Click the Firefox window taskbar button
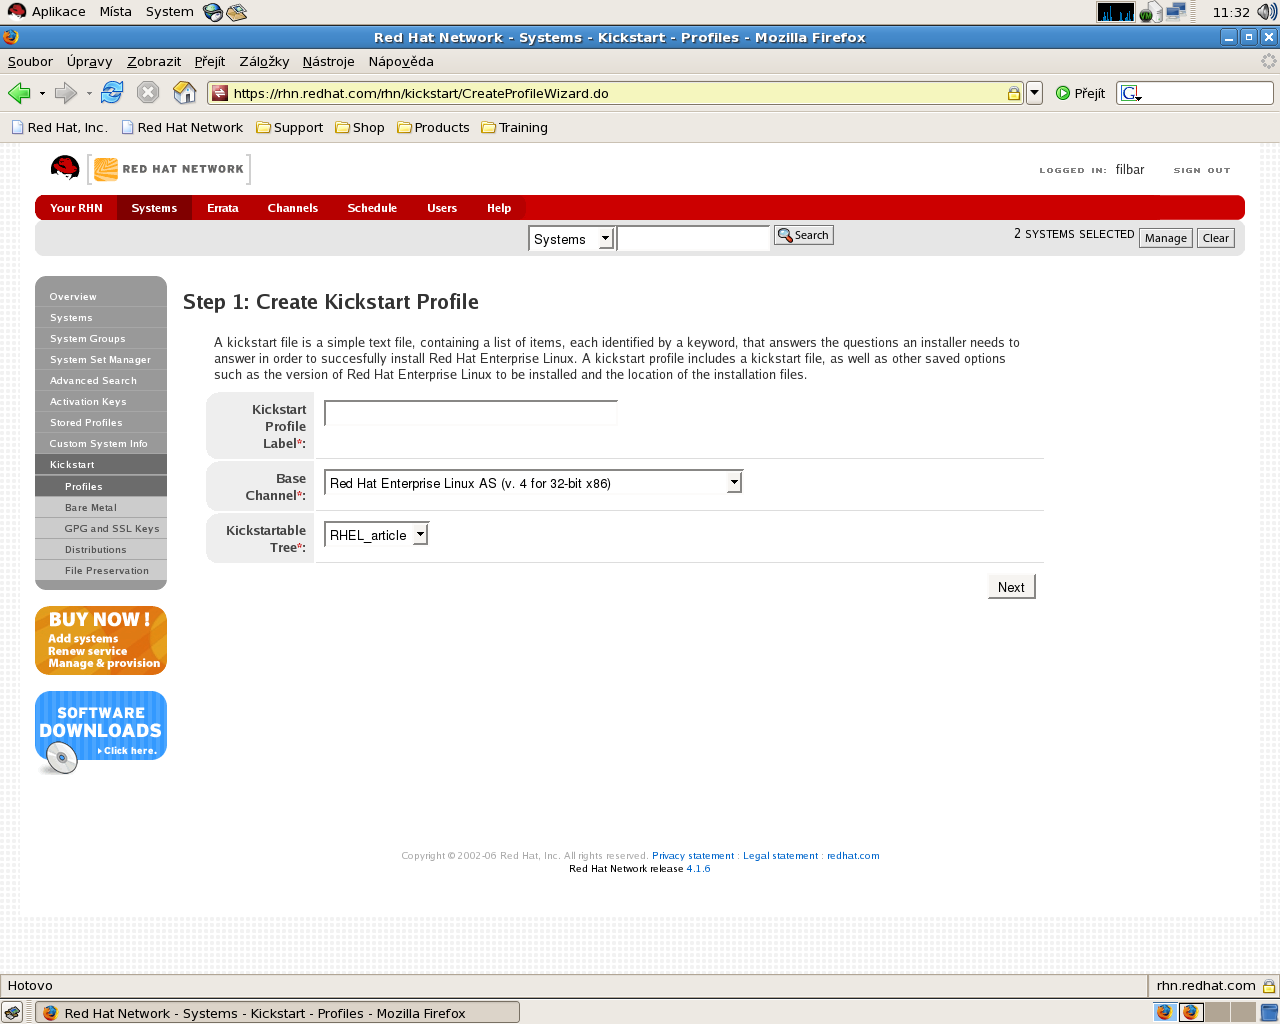Screen dimensions: 1280x1024 pos(278,1012)
